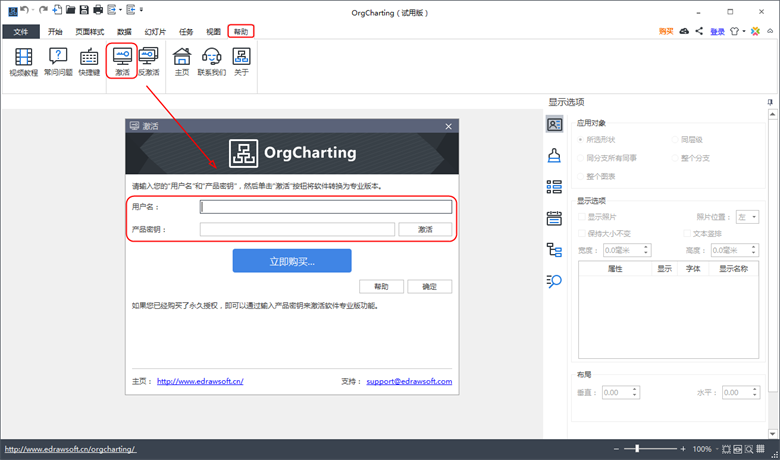Click the zoom slider handle in status bar
The image size is (780, 460).
point(637,449)
